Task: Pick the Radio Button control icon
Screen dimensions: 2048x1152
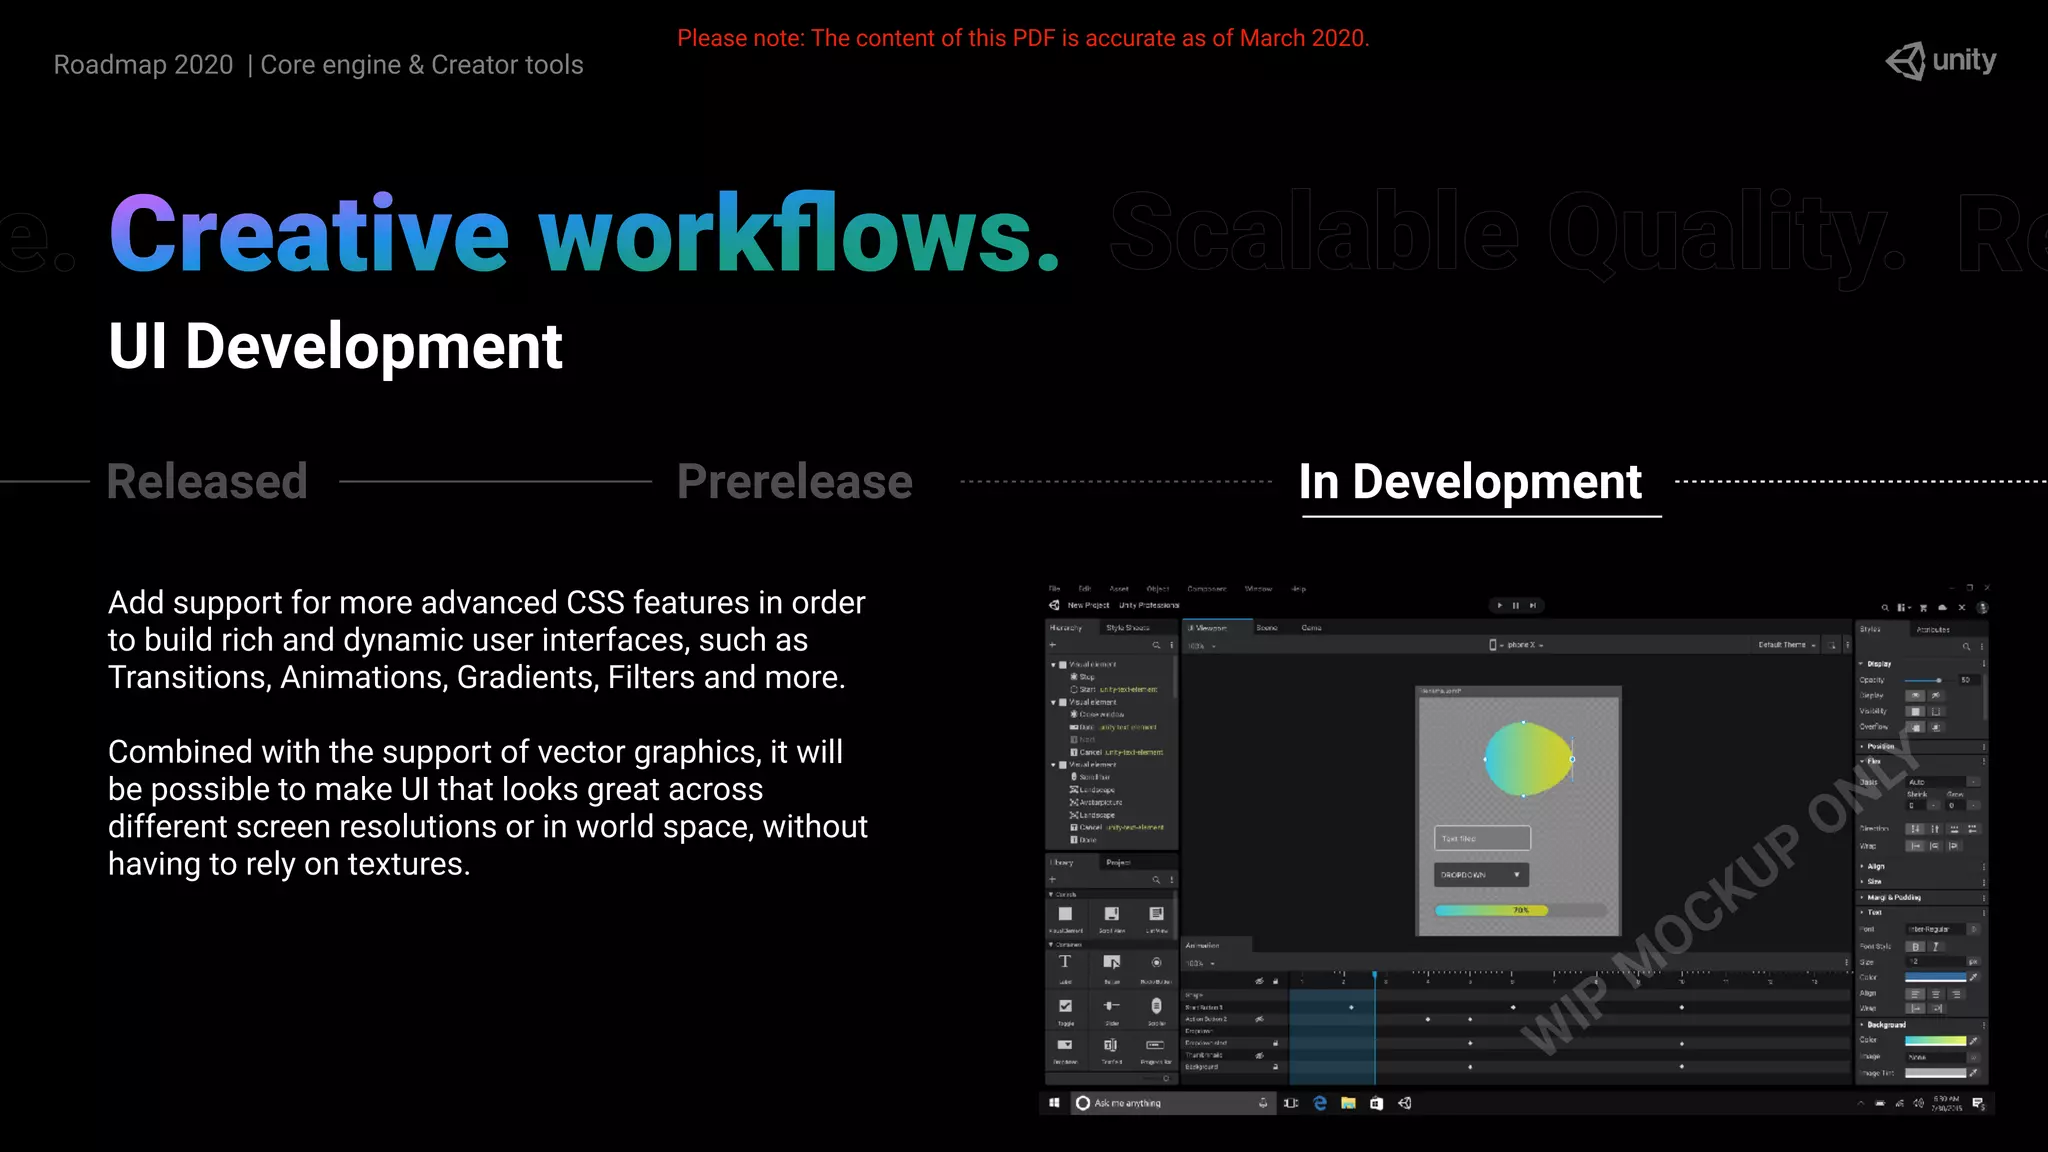Action: [1157, 962]
